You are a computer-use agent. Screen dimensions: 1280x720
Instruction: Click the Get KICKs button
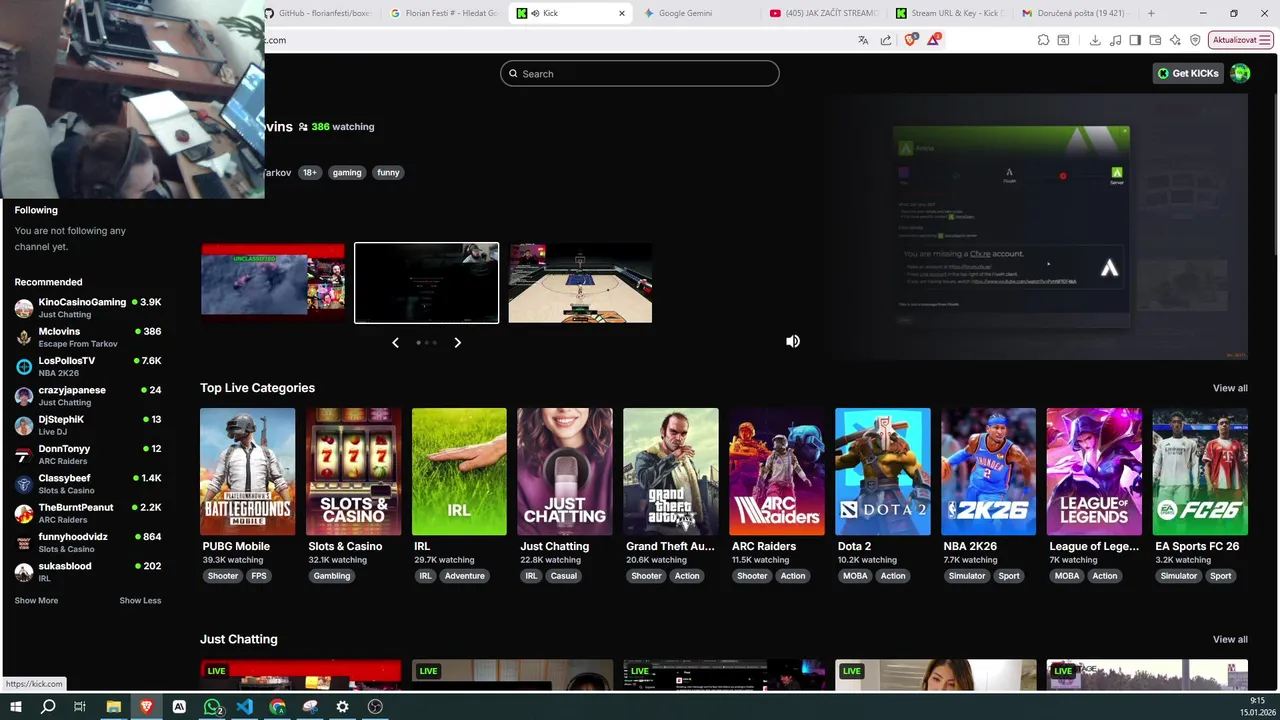pos(1188,73)
